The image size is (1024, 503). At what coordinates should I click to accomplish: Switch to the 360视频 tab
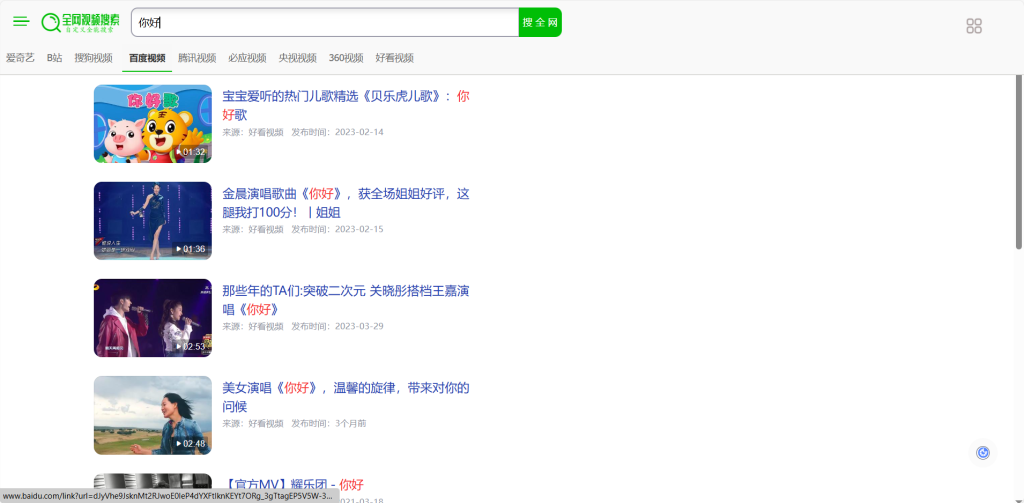[x=346, y=58]
